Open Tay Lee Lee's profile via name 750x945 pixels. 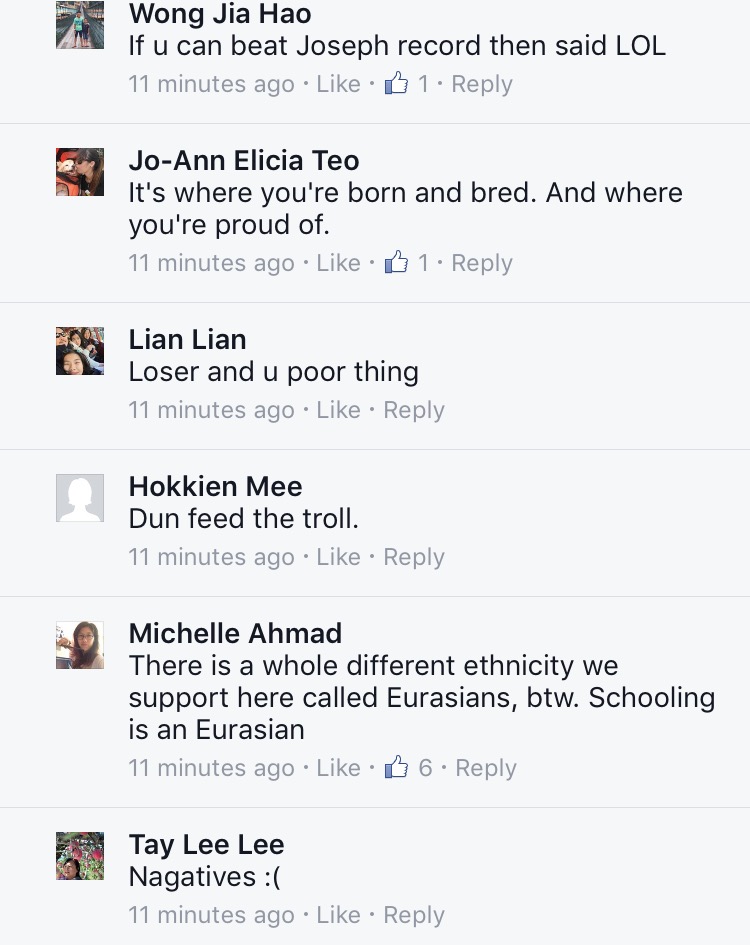tap(206, 844)
